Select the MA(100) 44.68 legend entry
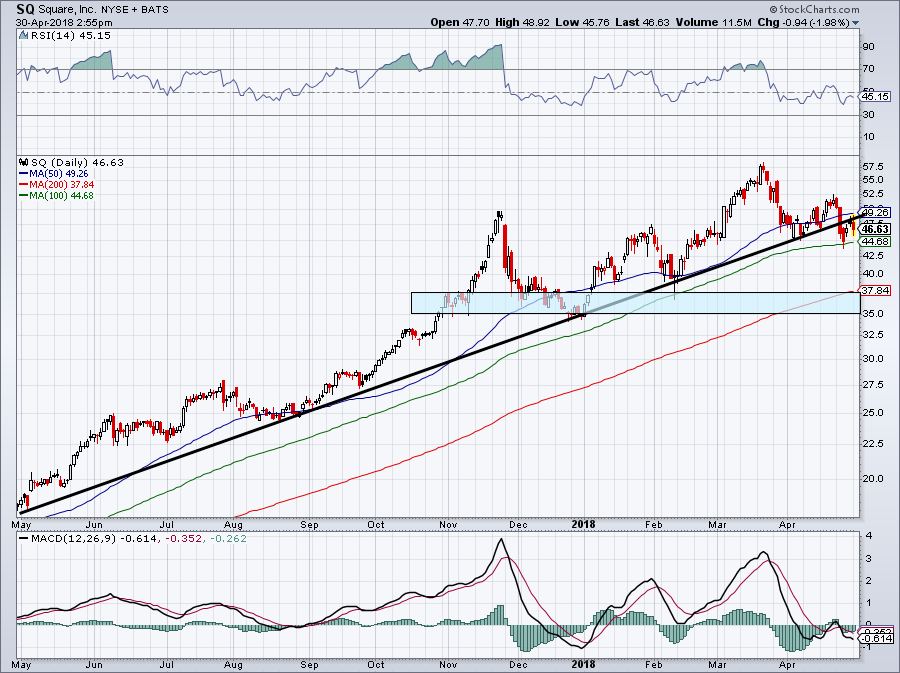Screen dimensions: 900x673 [62, 195]
